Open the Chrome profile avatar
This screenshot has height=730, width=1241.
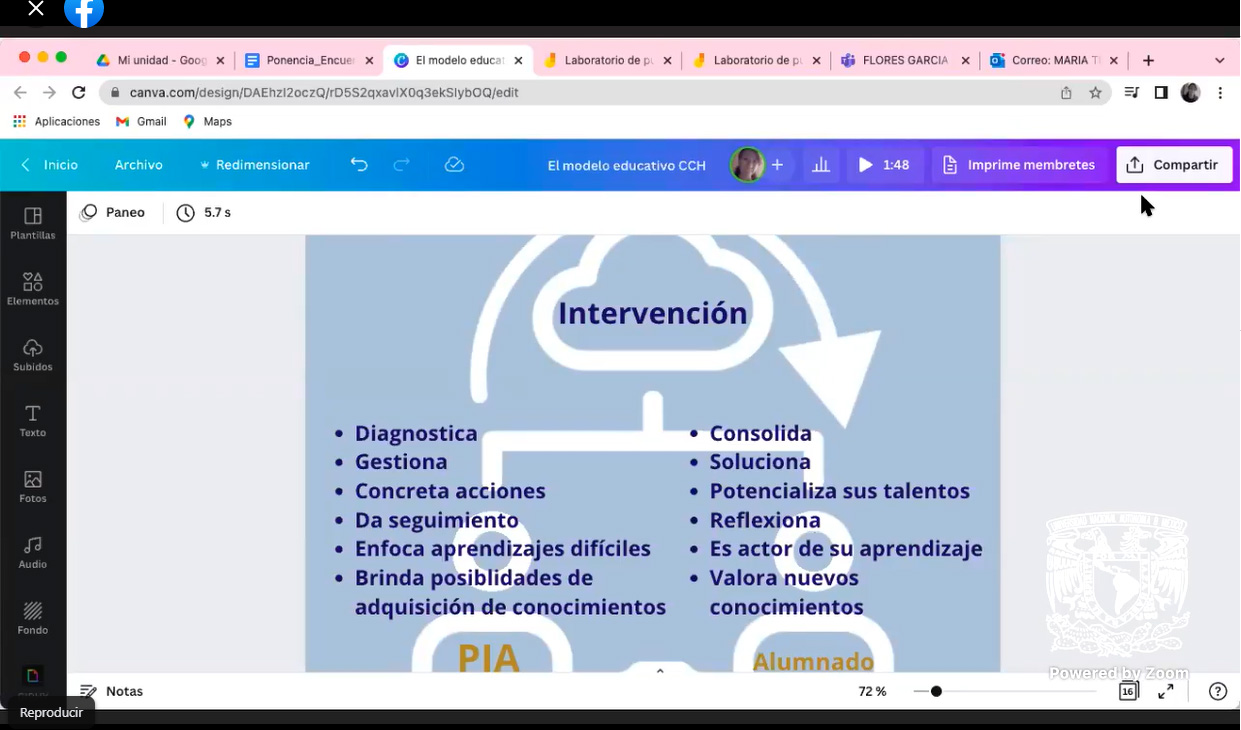(1190, 92)
